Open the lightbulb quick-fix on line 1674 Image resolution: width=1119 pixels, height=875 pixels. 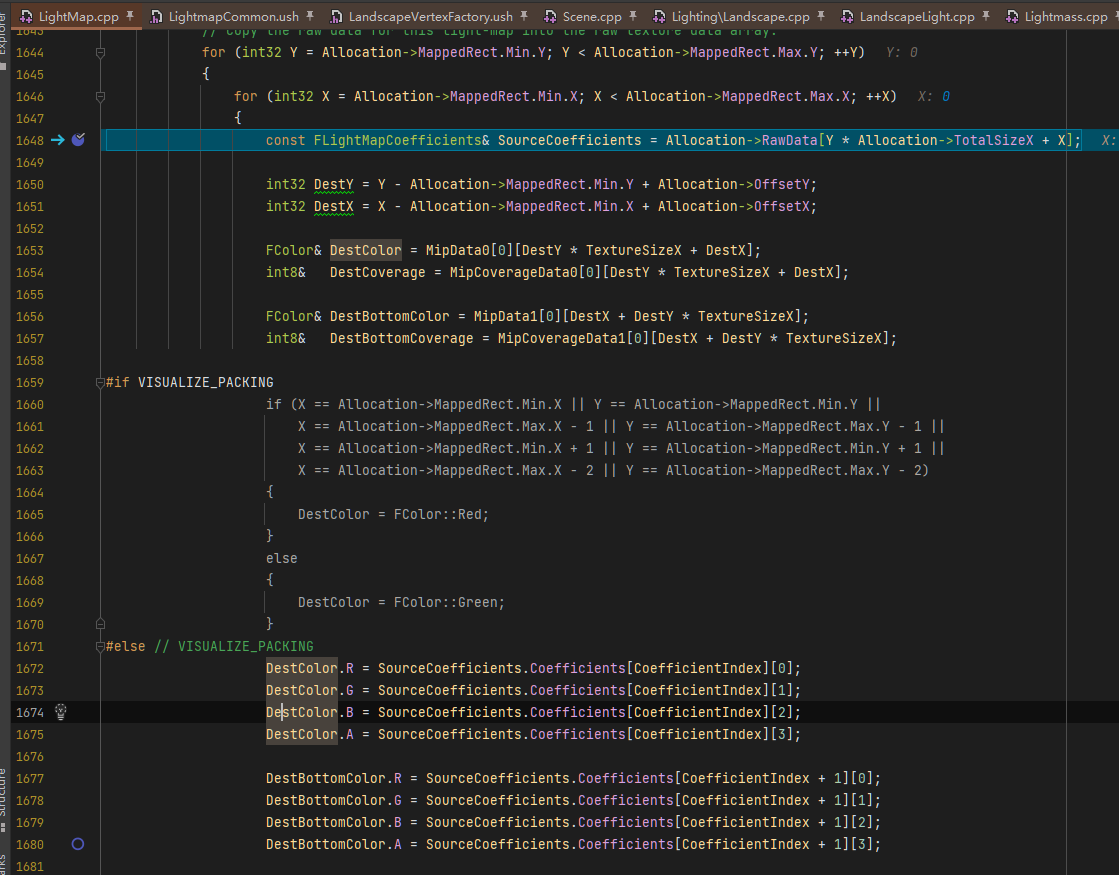(x=61, y=712)
